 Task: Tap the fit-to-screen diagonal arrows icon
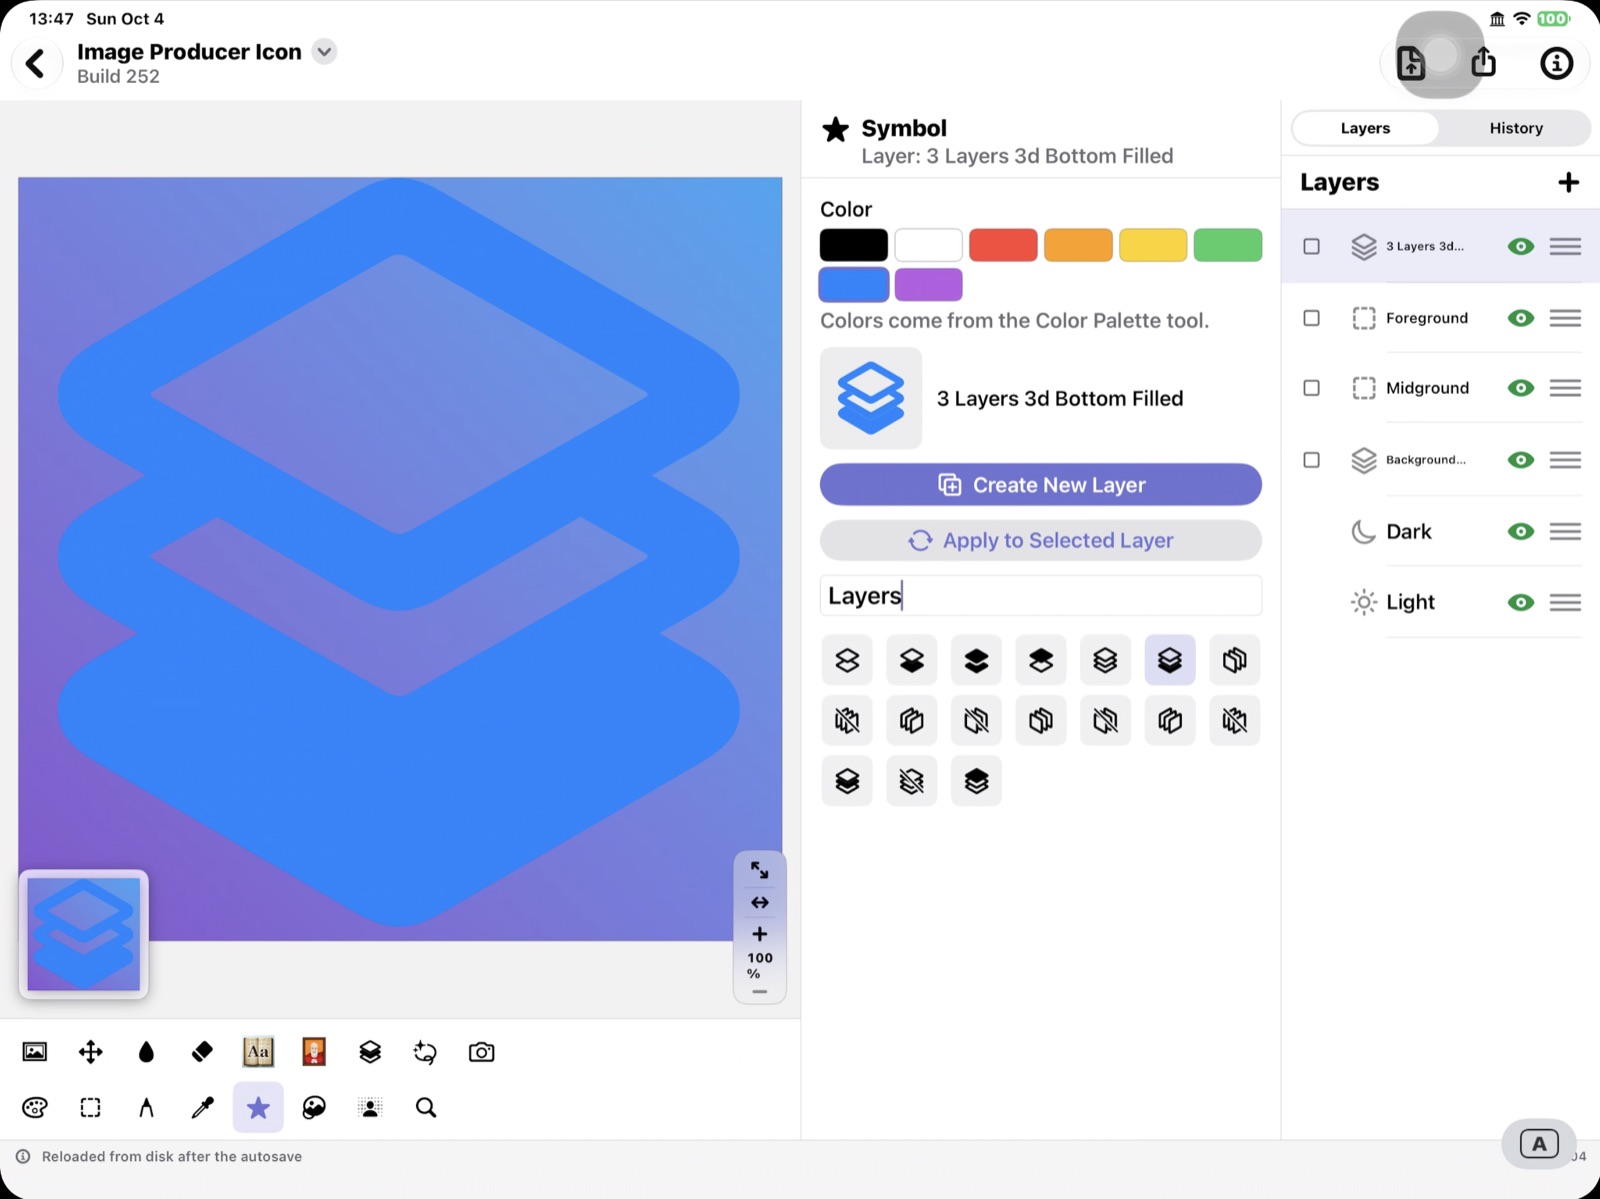[x=760, y=870]
